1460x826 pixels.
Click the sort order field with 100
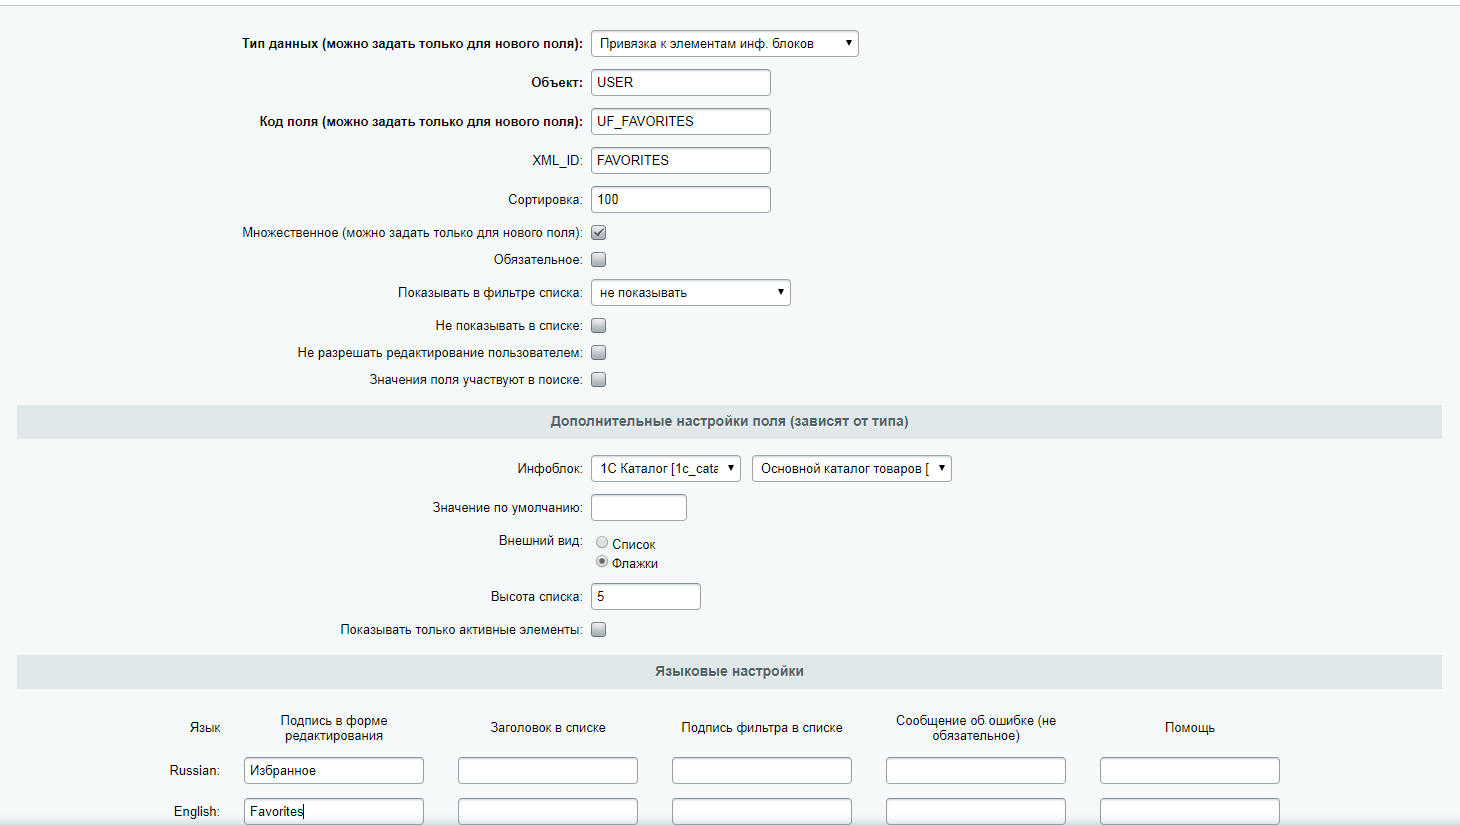click(680, 200)
